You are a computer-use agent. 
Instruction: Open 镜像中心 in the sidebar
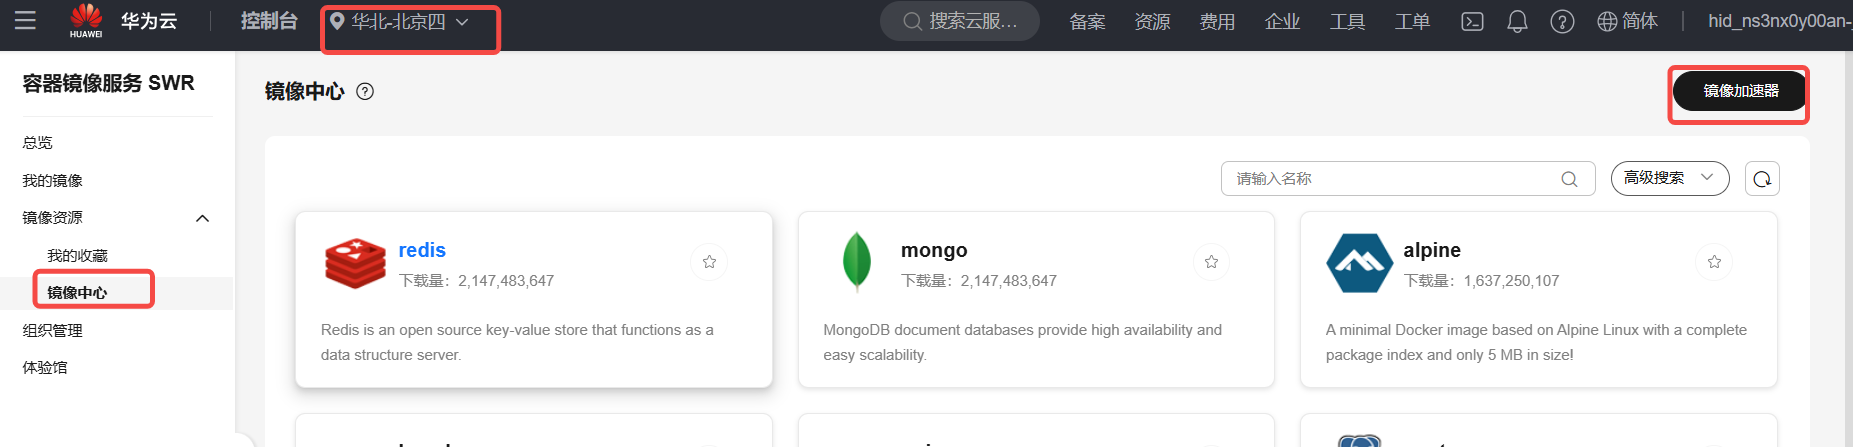tap(77, 293)
